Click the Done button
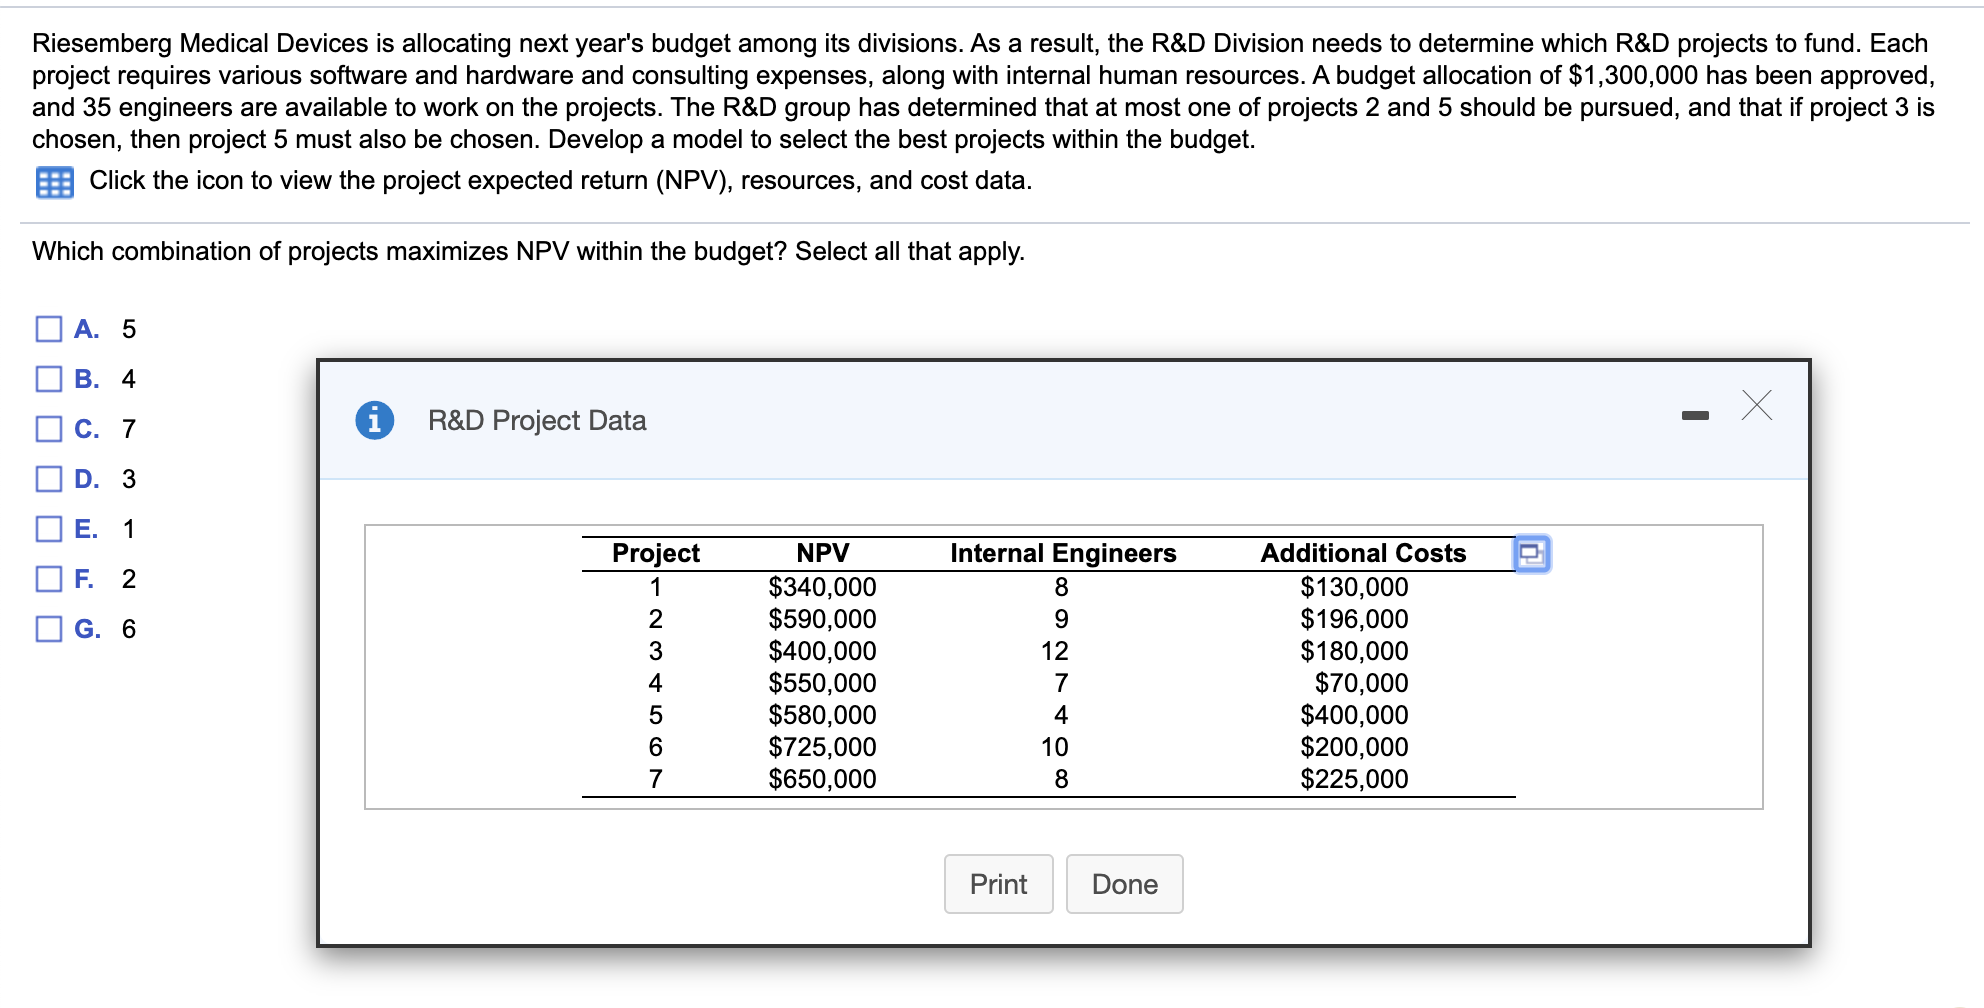 (x=1125, y=884)
